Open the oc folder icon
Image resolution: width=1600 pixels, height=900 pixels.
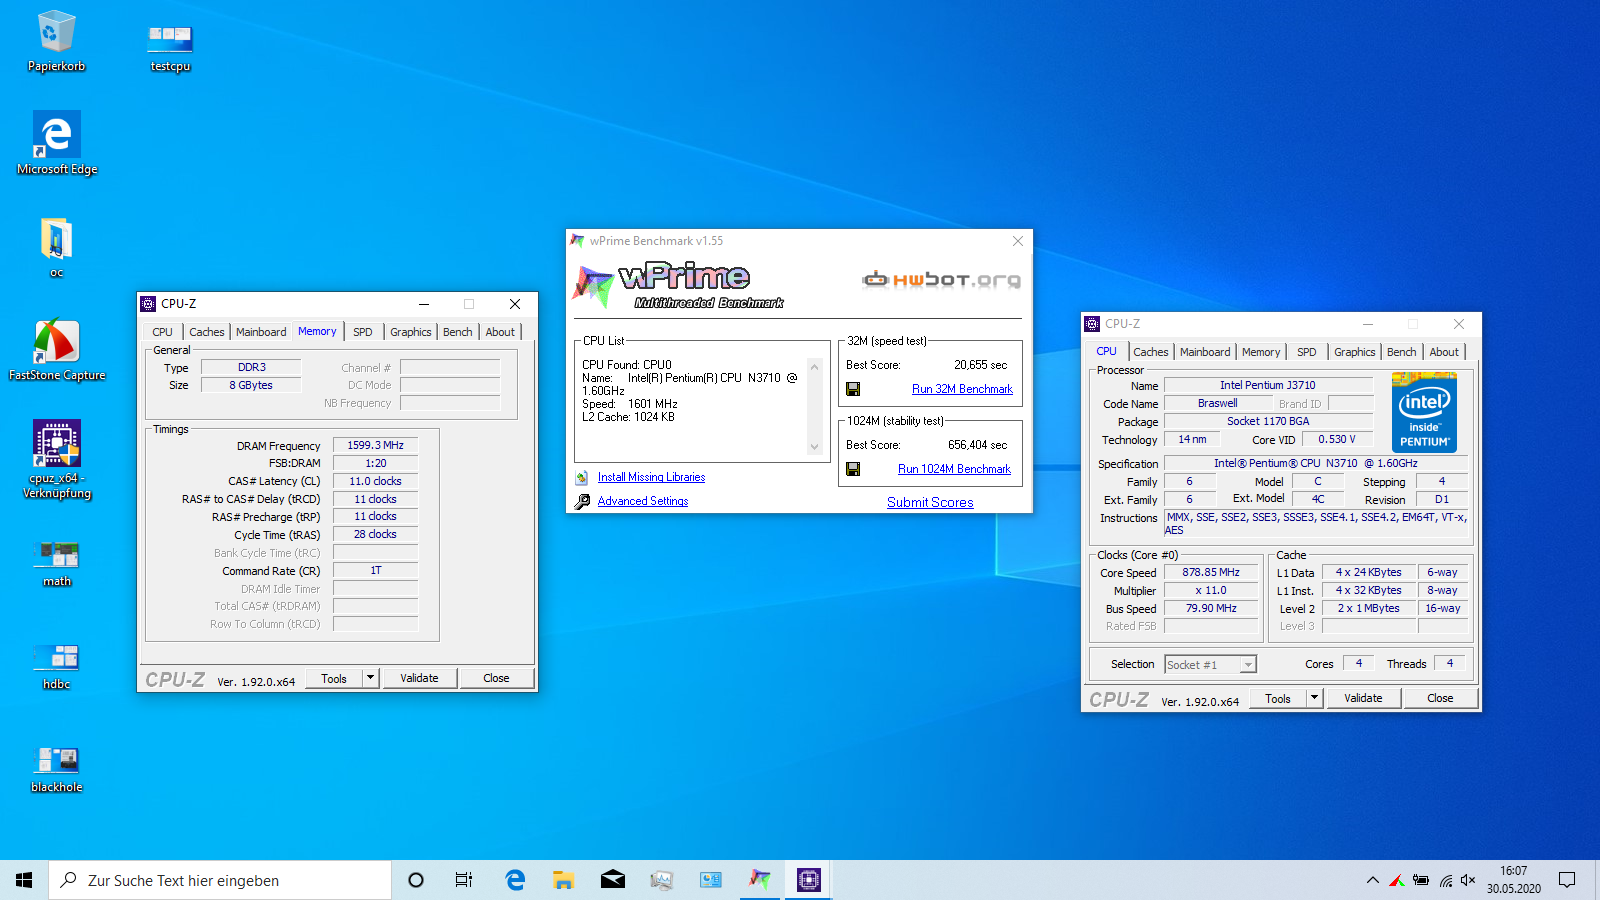point(56,247)
